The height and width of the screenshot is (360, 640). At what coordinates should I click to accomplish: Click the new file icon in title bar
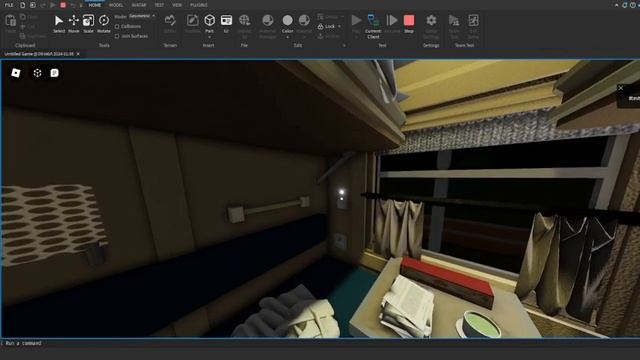(22, 5)
